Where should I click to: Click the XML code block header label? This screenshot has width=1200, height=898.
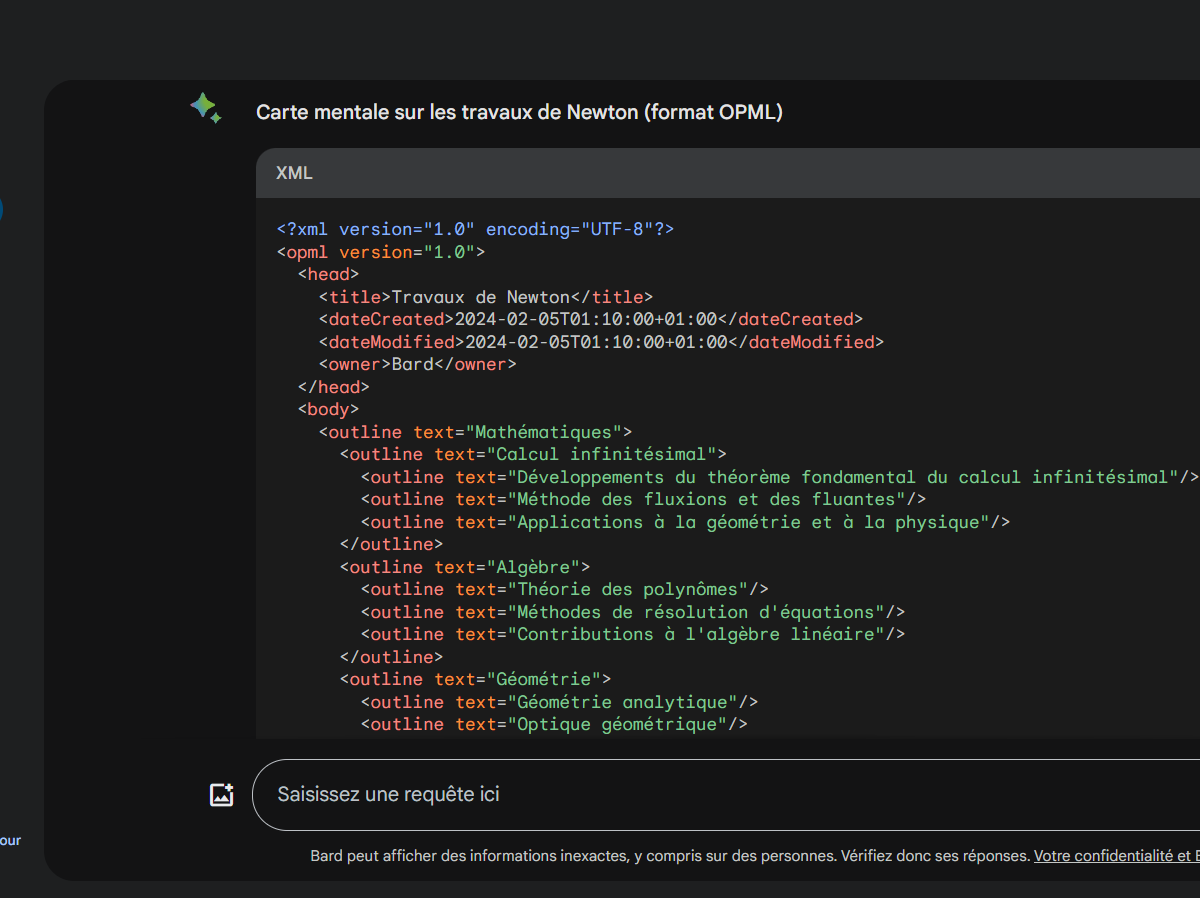pos(294,173)
